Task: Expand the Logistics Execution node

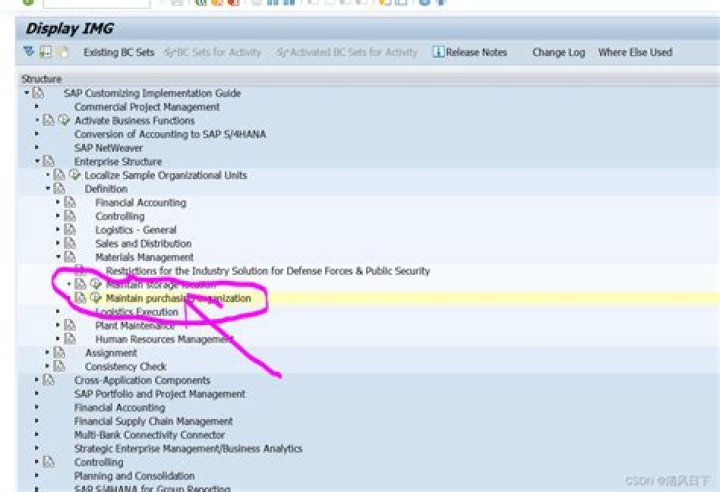Action: (58, 311)
